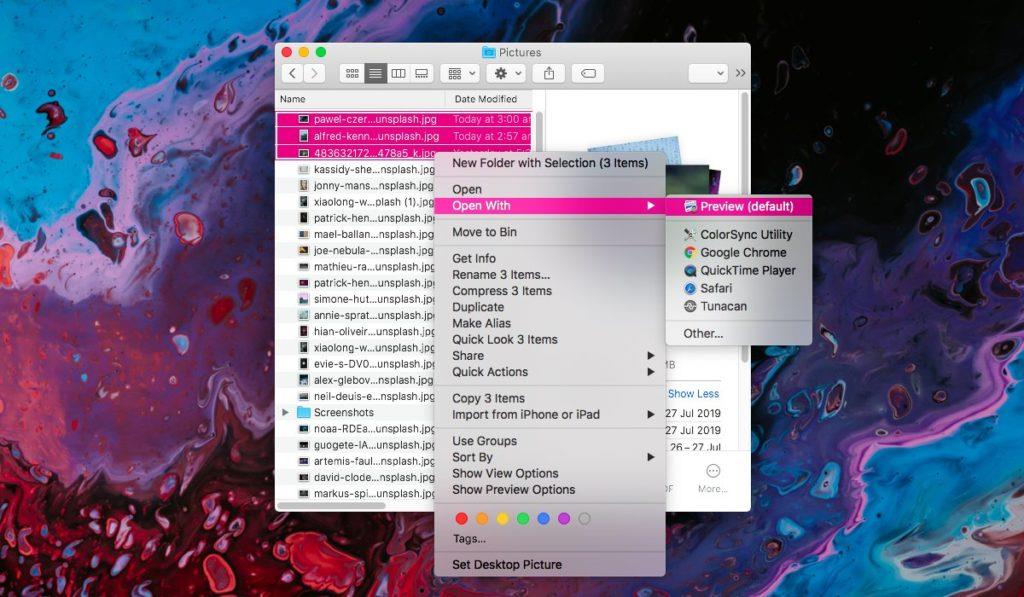Click the Show Less link
The image size is (1024, 597).
click(694, 394)
